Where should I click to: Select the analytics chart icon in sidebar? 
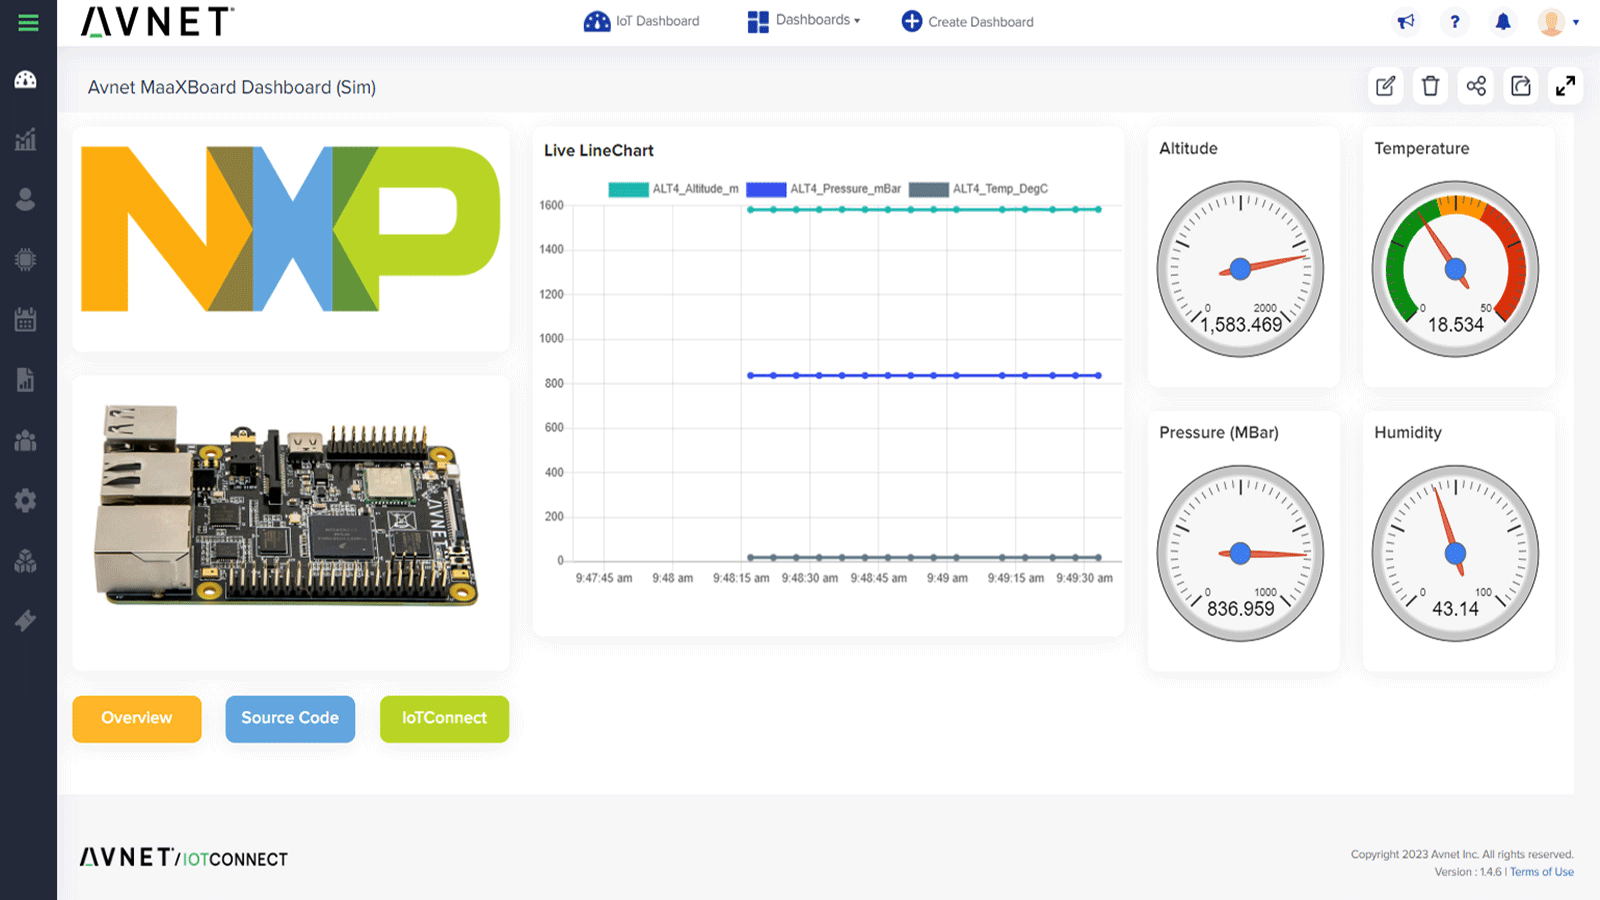(27, 139)
